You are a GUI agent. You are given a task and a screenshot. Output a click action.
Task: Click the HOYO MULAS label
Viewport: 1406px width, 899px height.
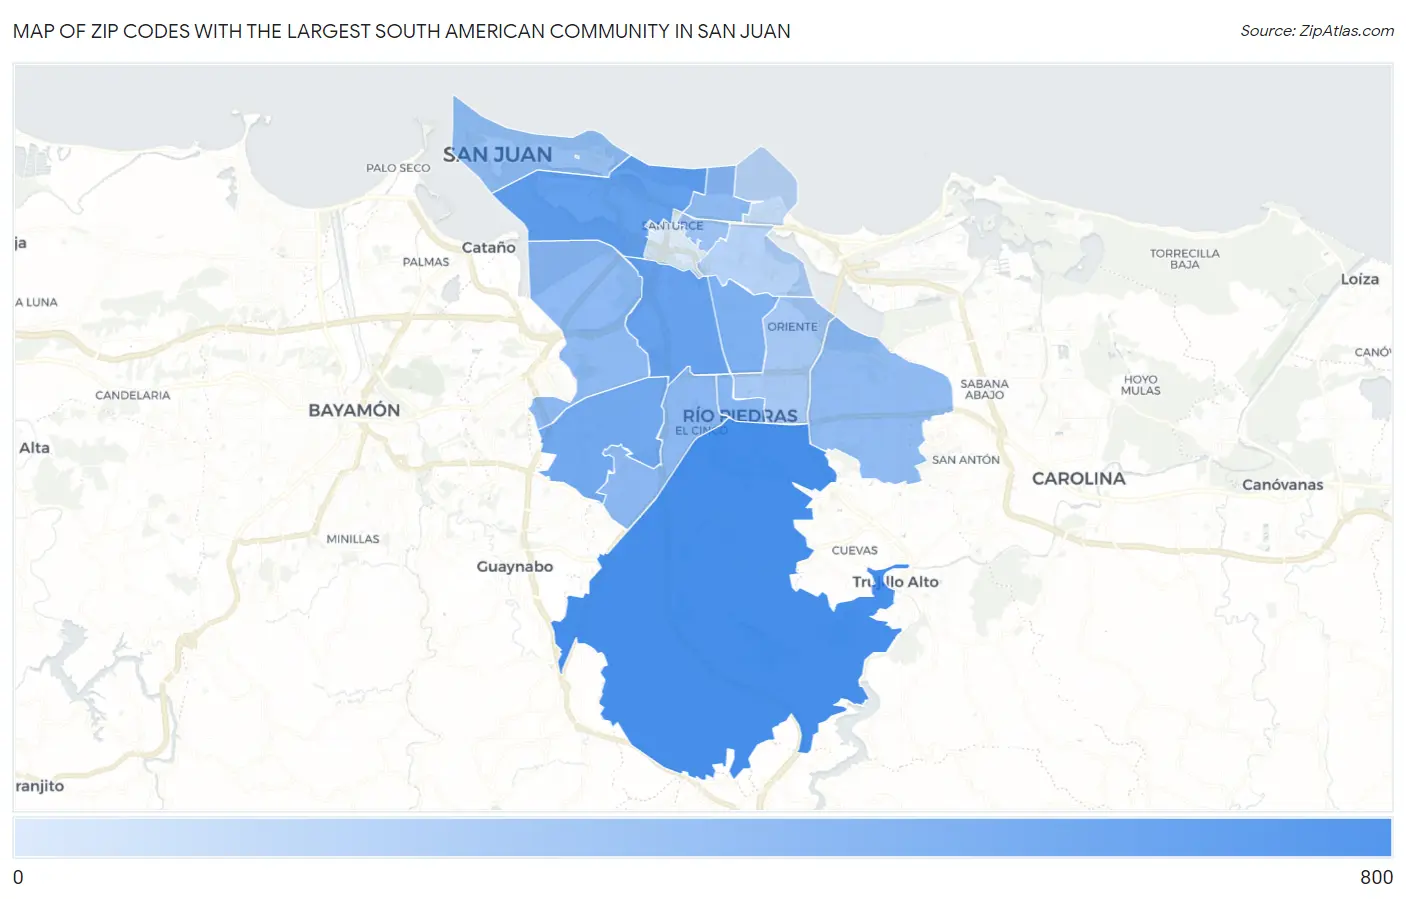tap(1140, 385)
